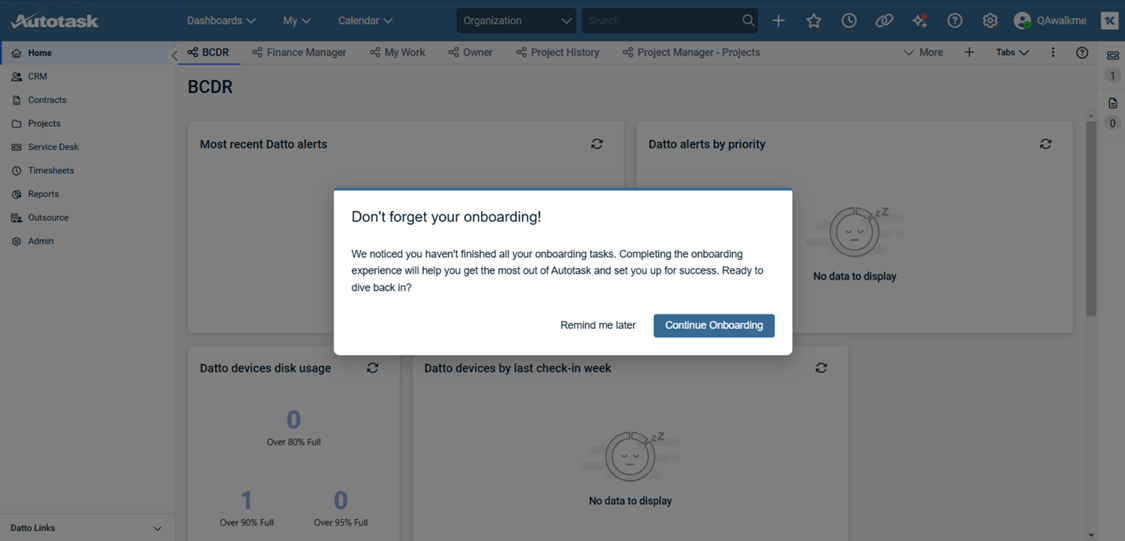
Task: Open Admin in the sidebar
Action: (x=88, y=241)
